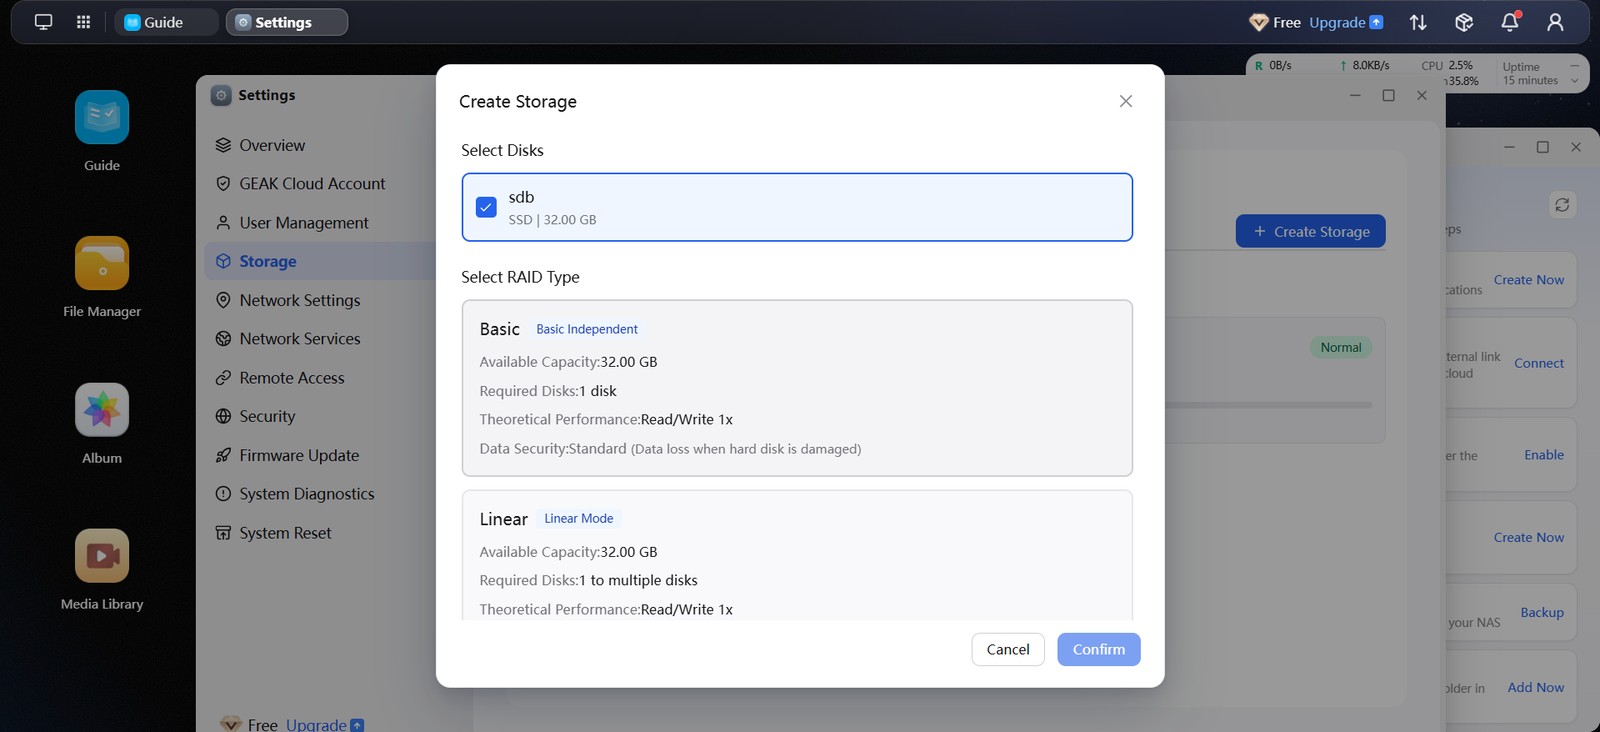Image resolution: width=1600 pixels, height=732 pixels.
Task: Open File Manager desktop icon
Action: click(102, 263)
